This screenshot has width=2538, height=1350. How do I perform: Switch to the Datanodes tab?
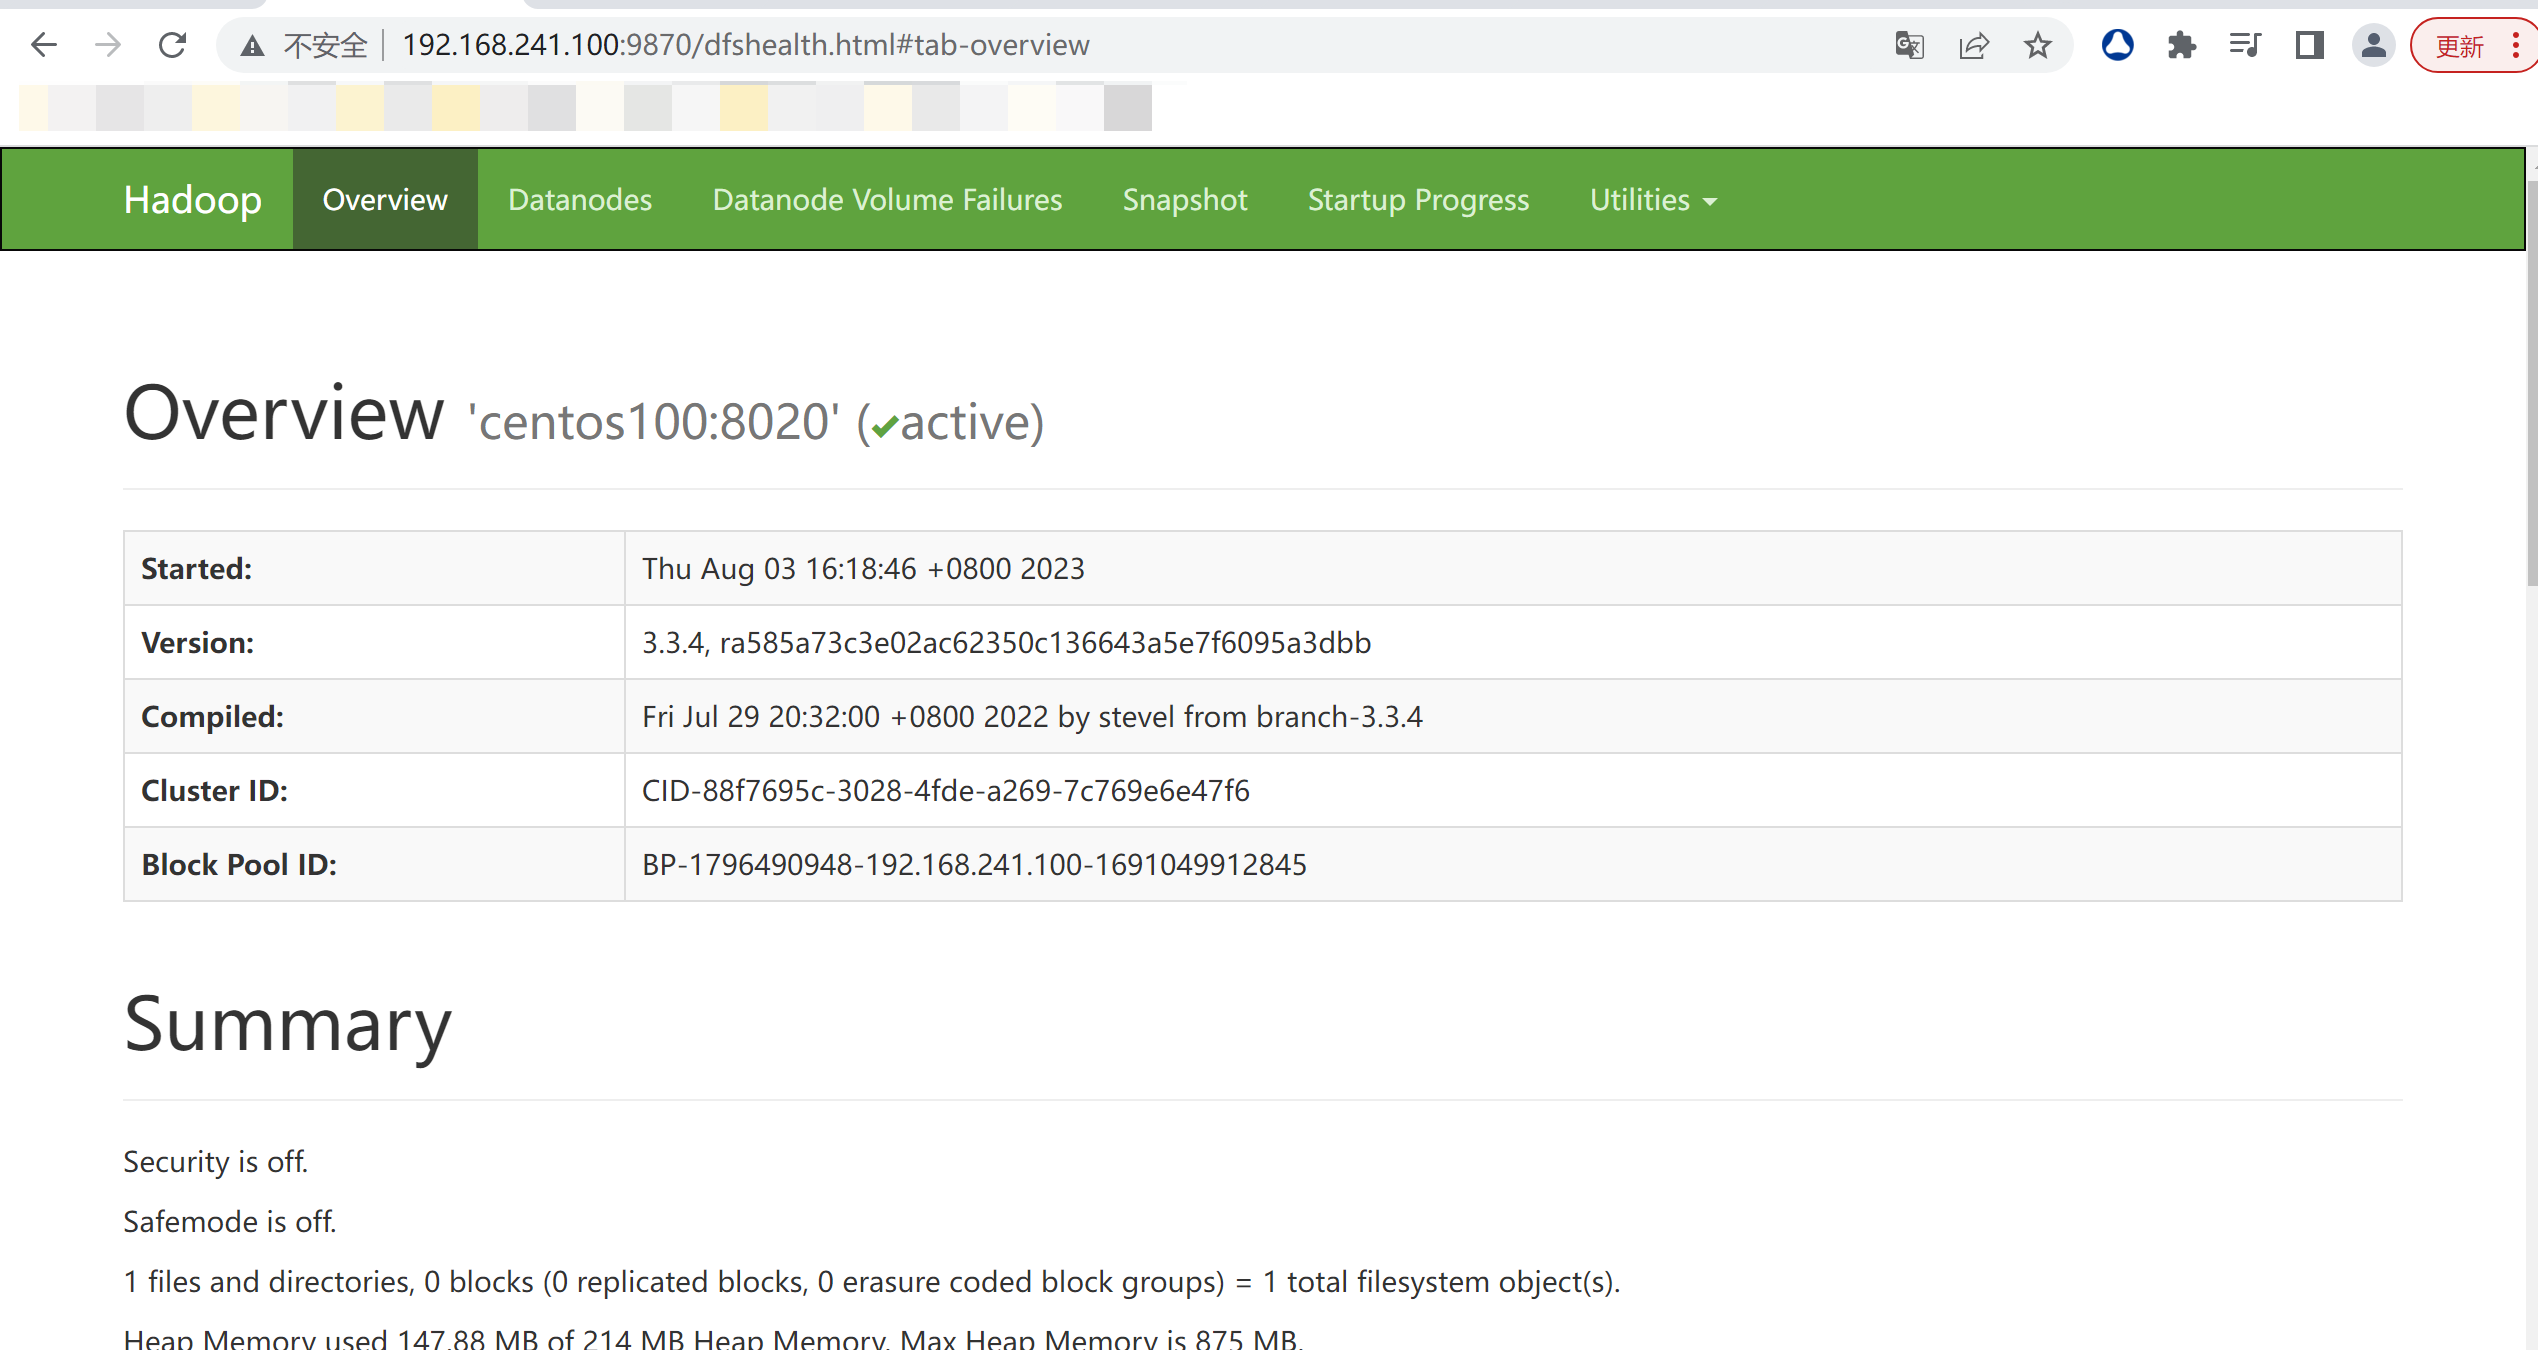coord(580,200)
